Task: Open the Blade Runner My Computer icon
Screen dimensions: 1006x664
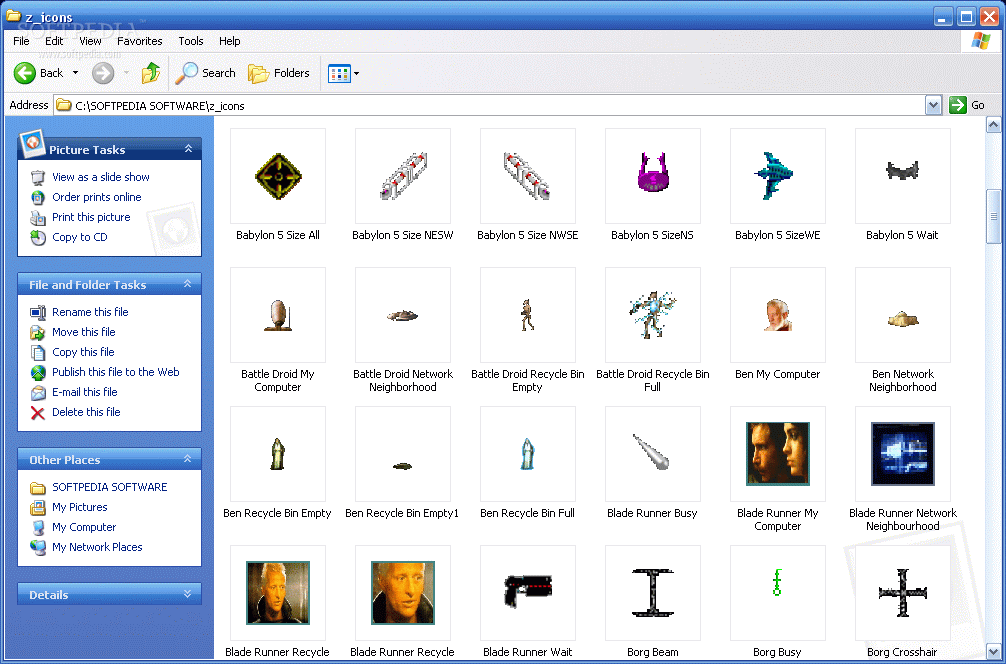Action: [777, 454]
